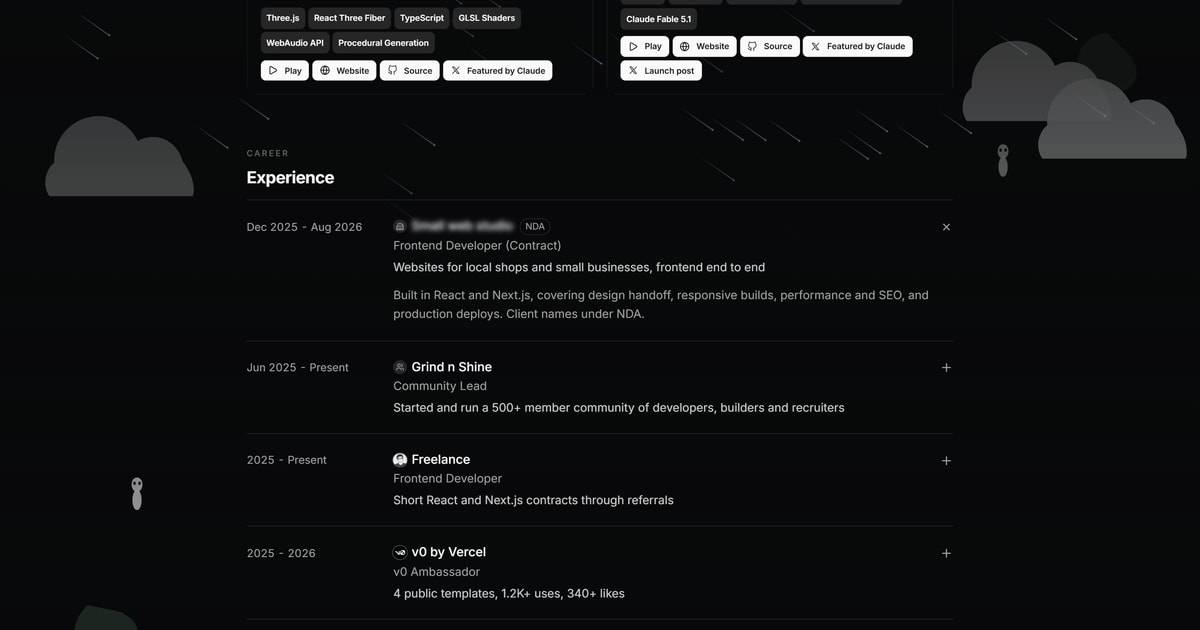
Task: Select the TypeScript tag
Action: (422, 18)
